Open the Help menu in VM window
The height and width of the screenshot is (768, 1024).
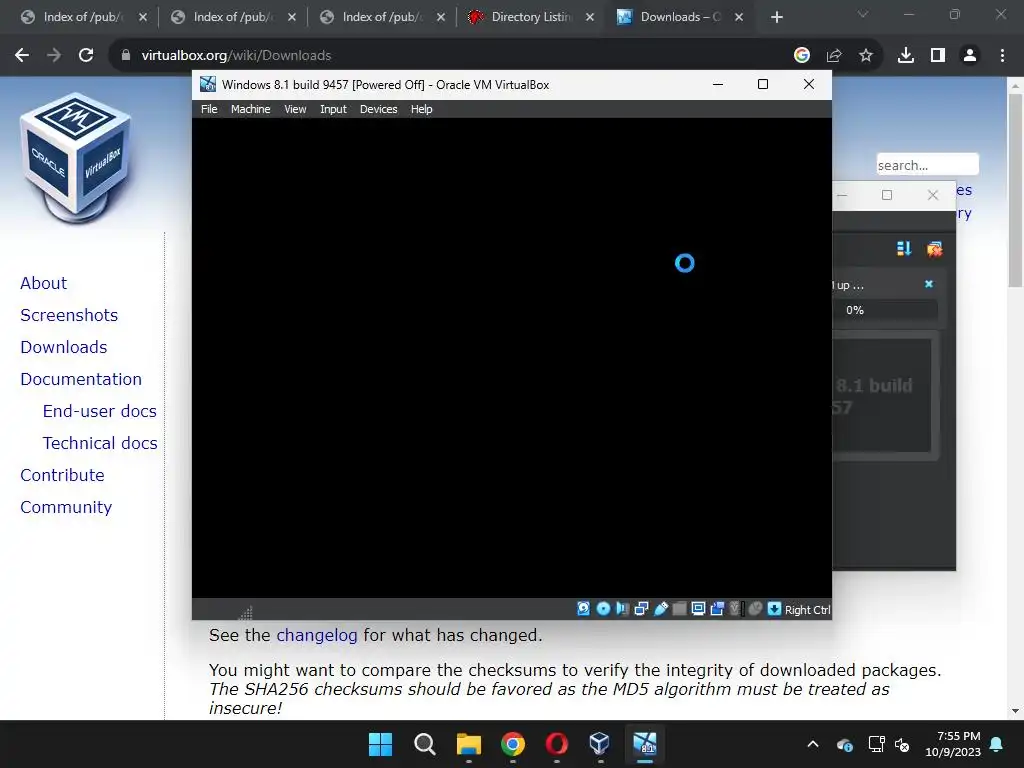[x=421, y=109]
